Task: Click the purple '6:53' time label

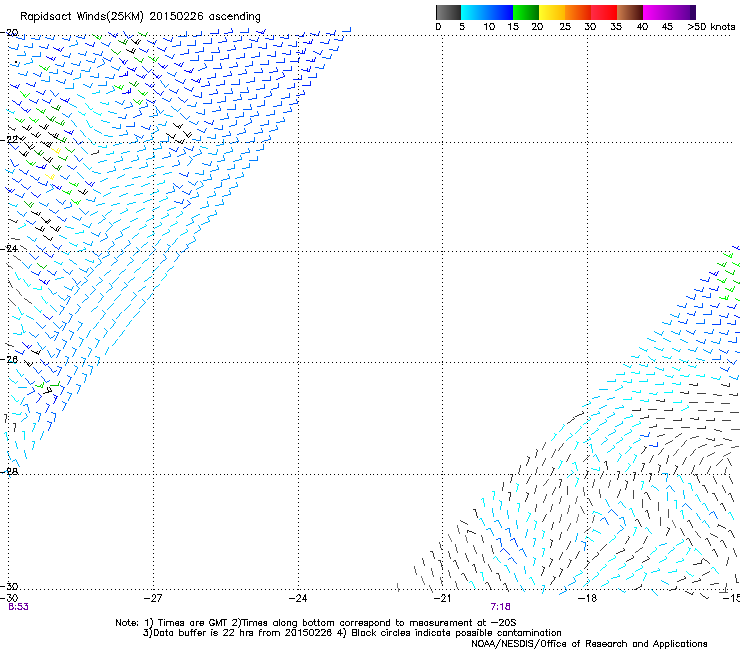Action: (x=18, y=607)
